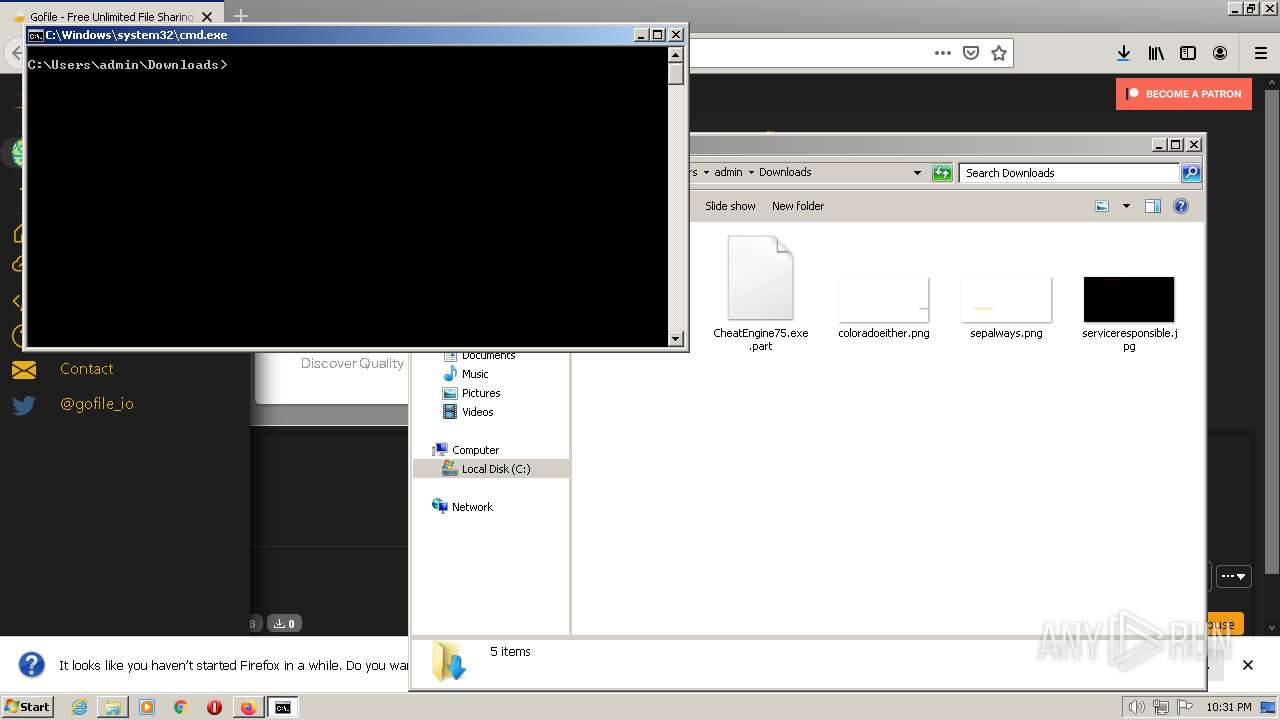
Task: Click taskbar clock 10:31 PM
Action: (x=1229, y=707)
